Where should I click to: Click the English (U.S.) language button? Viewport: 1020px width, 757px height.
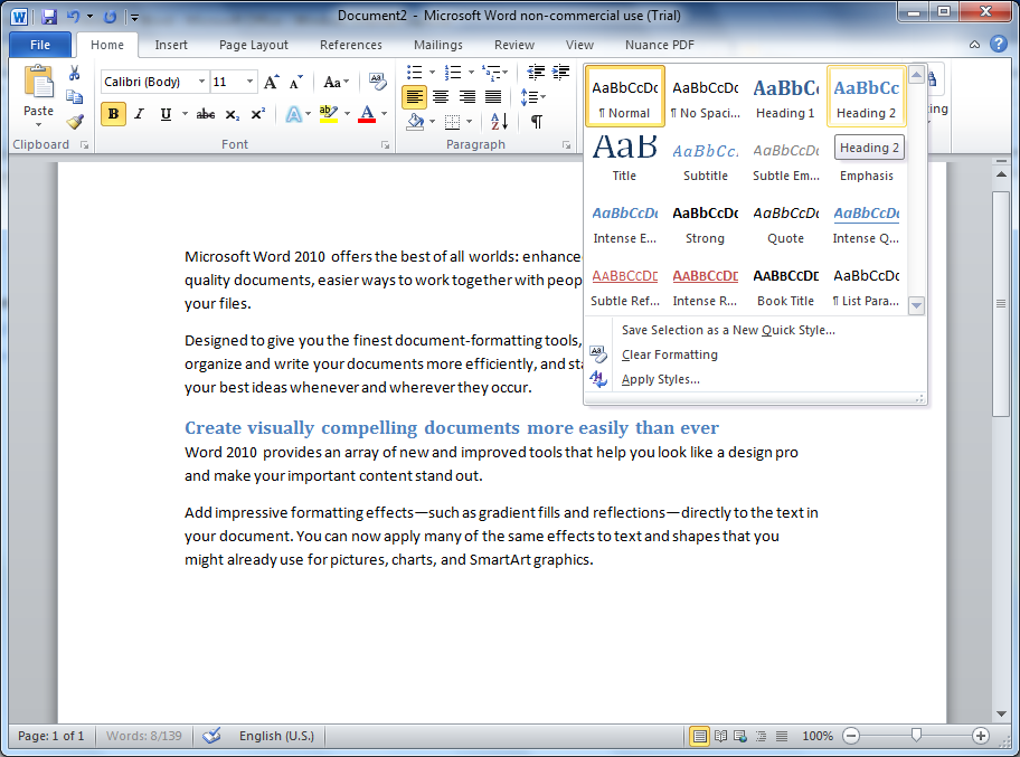(276, 736)
